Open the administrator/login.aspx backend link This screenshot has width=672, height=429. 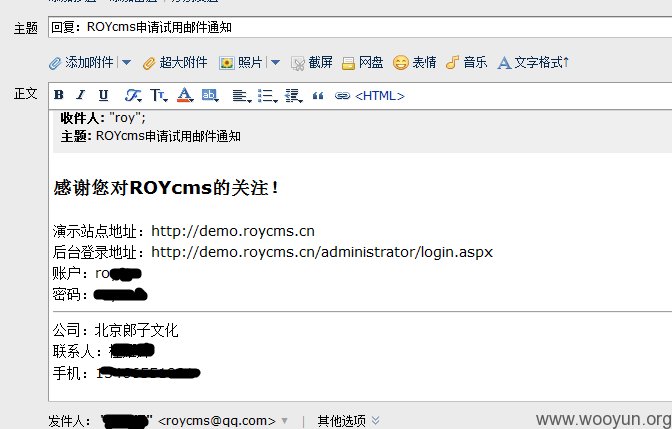(322, 252)
